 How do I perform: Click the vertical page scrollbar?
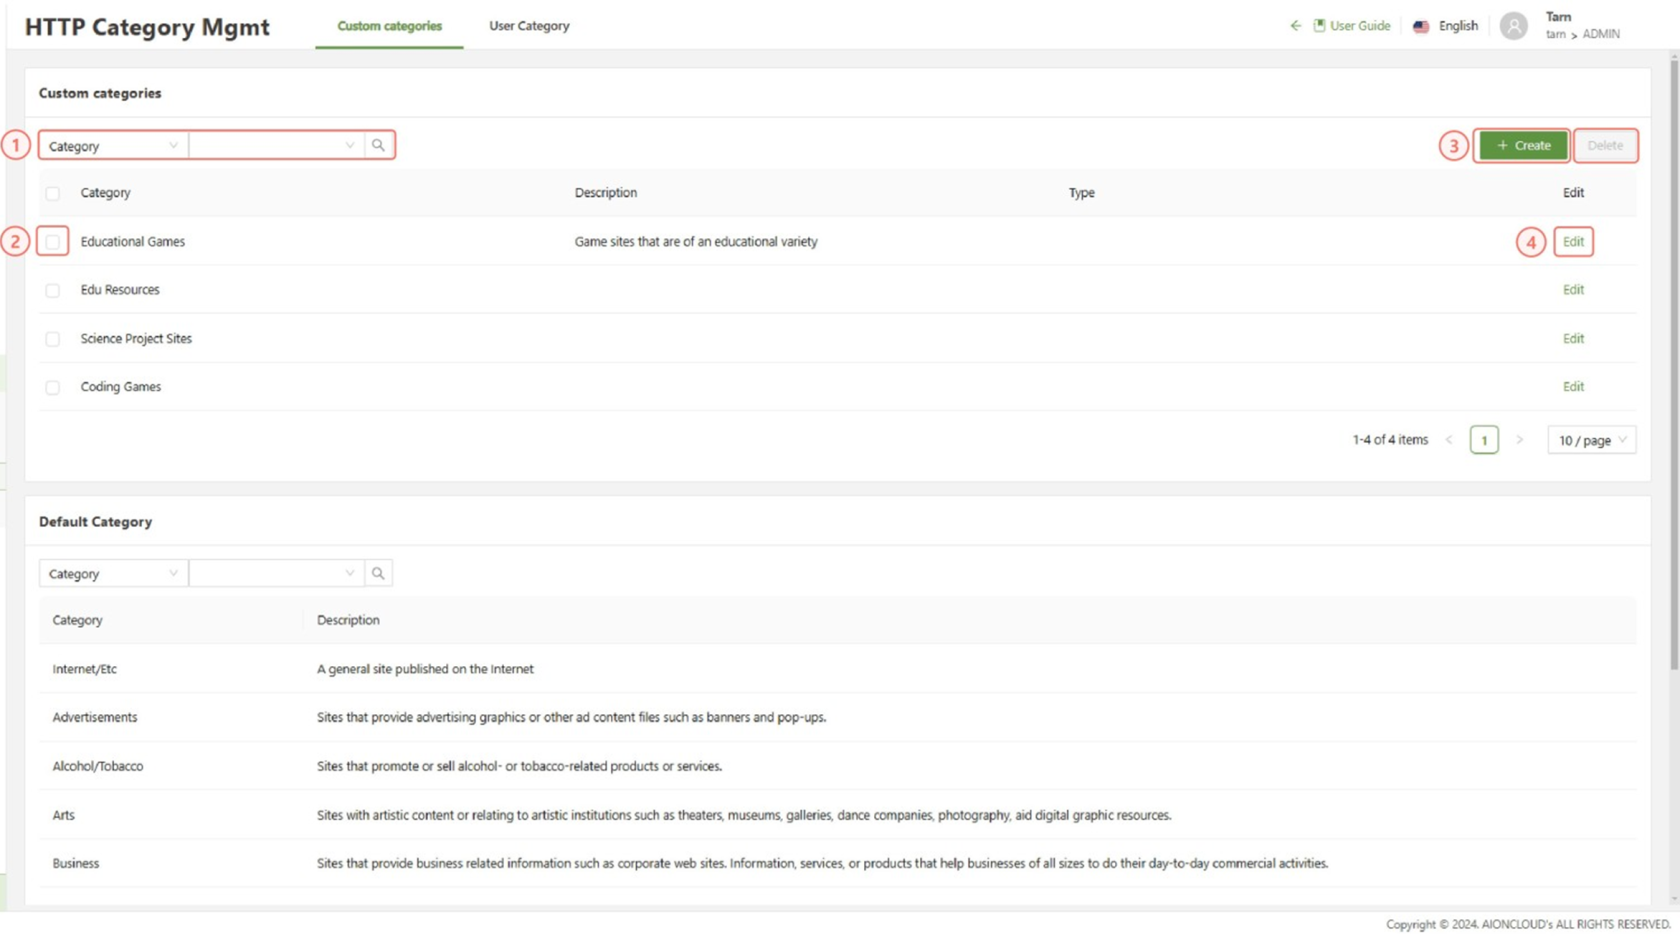pos(1674,360)
